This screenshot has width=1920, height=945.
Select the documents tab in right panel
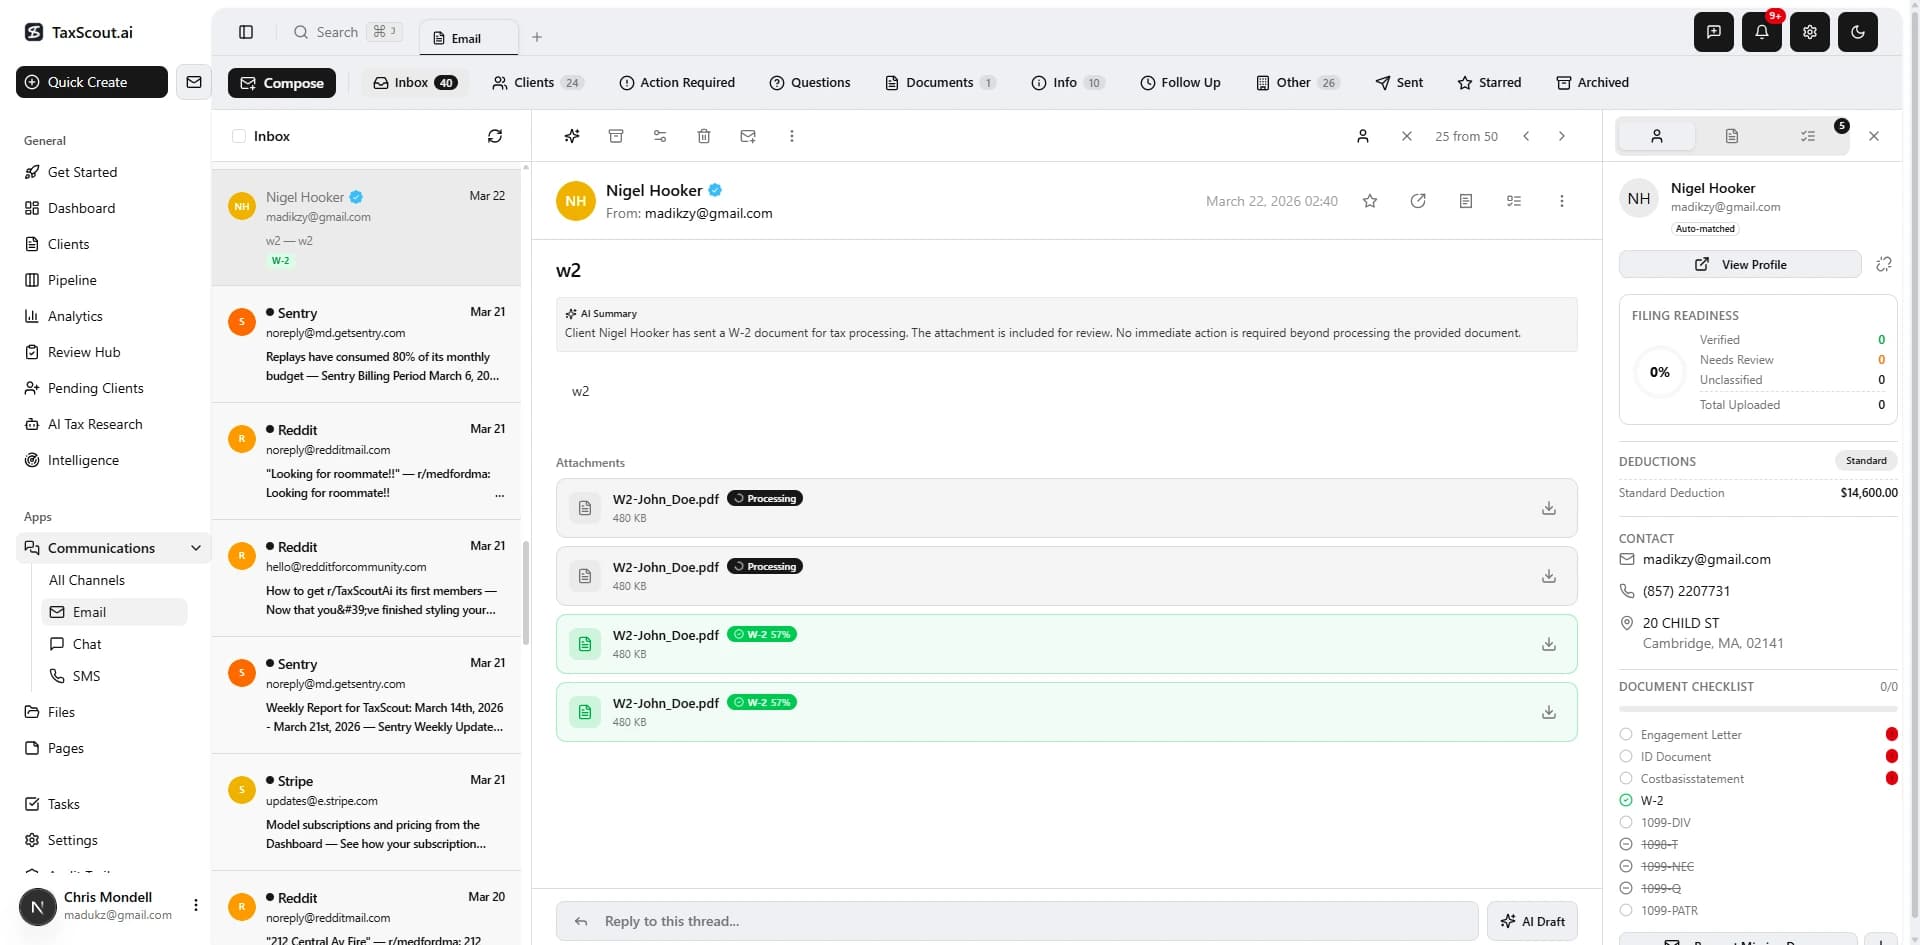(1732, 136)
